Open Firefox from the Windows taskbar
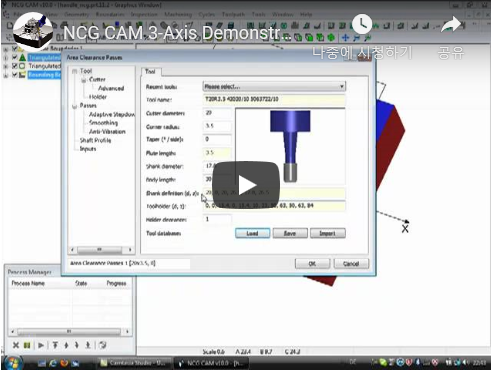 pos(64,363)
